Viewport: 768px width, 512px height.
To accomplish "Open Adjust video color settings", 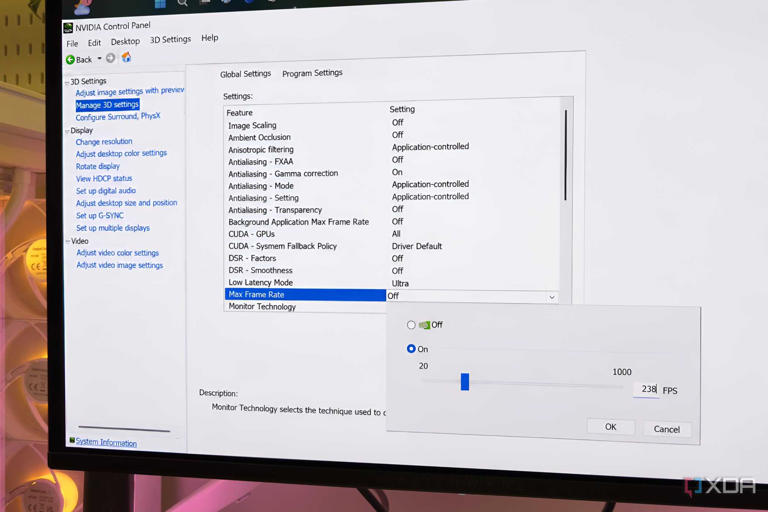I will pyautogui.click(x=118, y=253).
